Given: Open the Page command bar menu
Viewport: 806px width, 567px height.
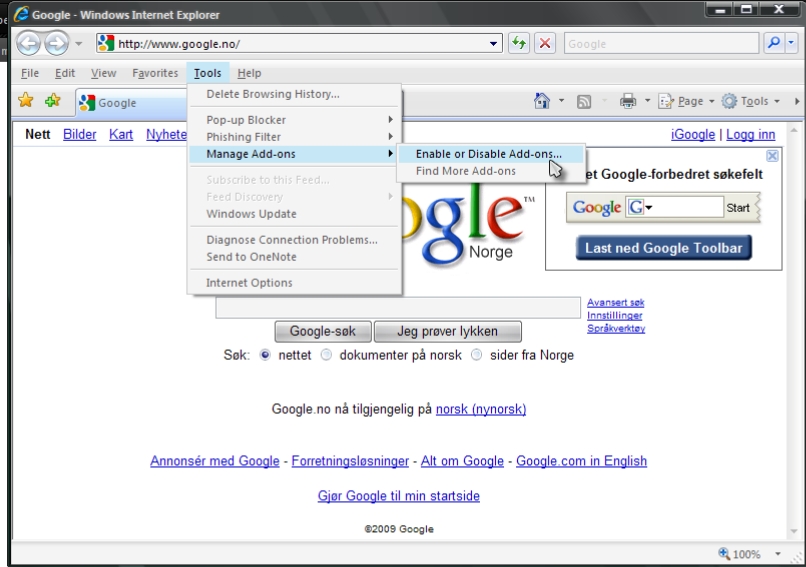Looking at the screenshot, I should click(686, 101).
